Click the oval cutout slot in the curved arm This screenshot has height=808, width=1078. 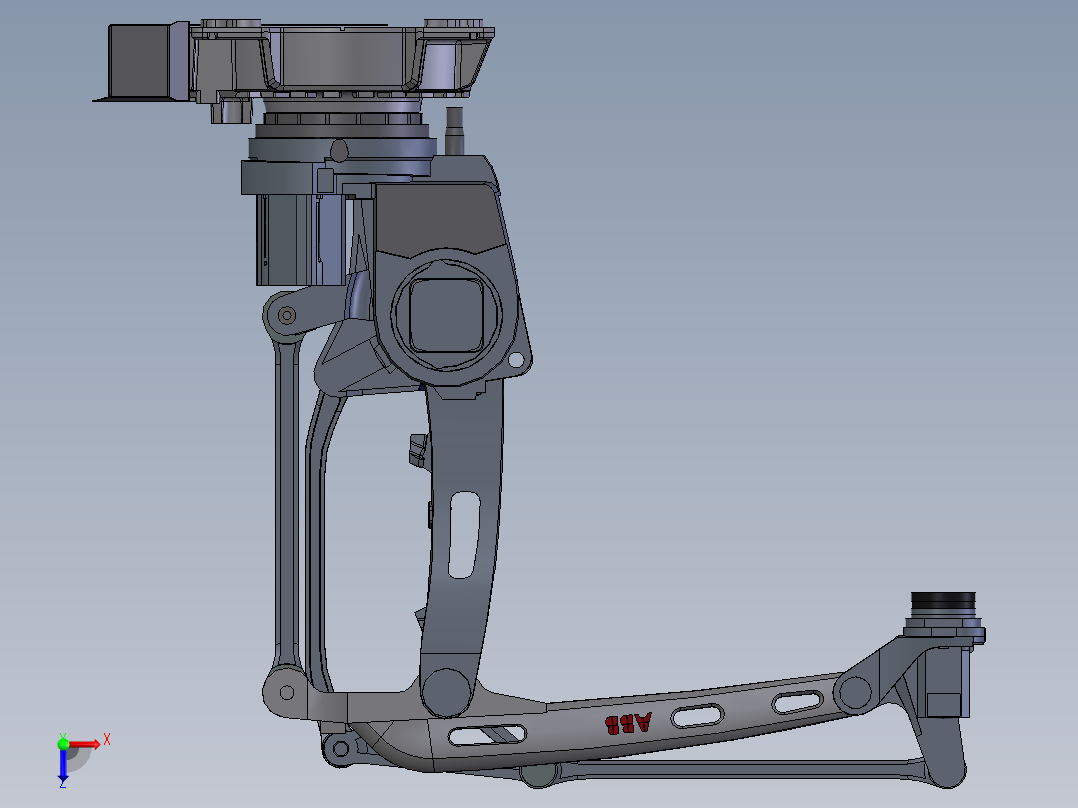465,535
